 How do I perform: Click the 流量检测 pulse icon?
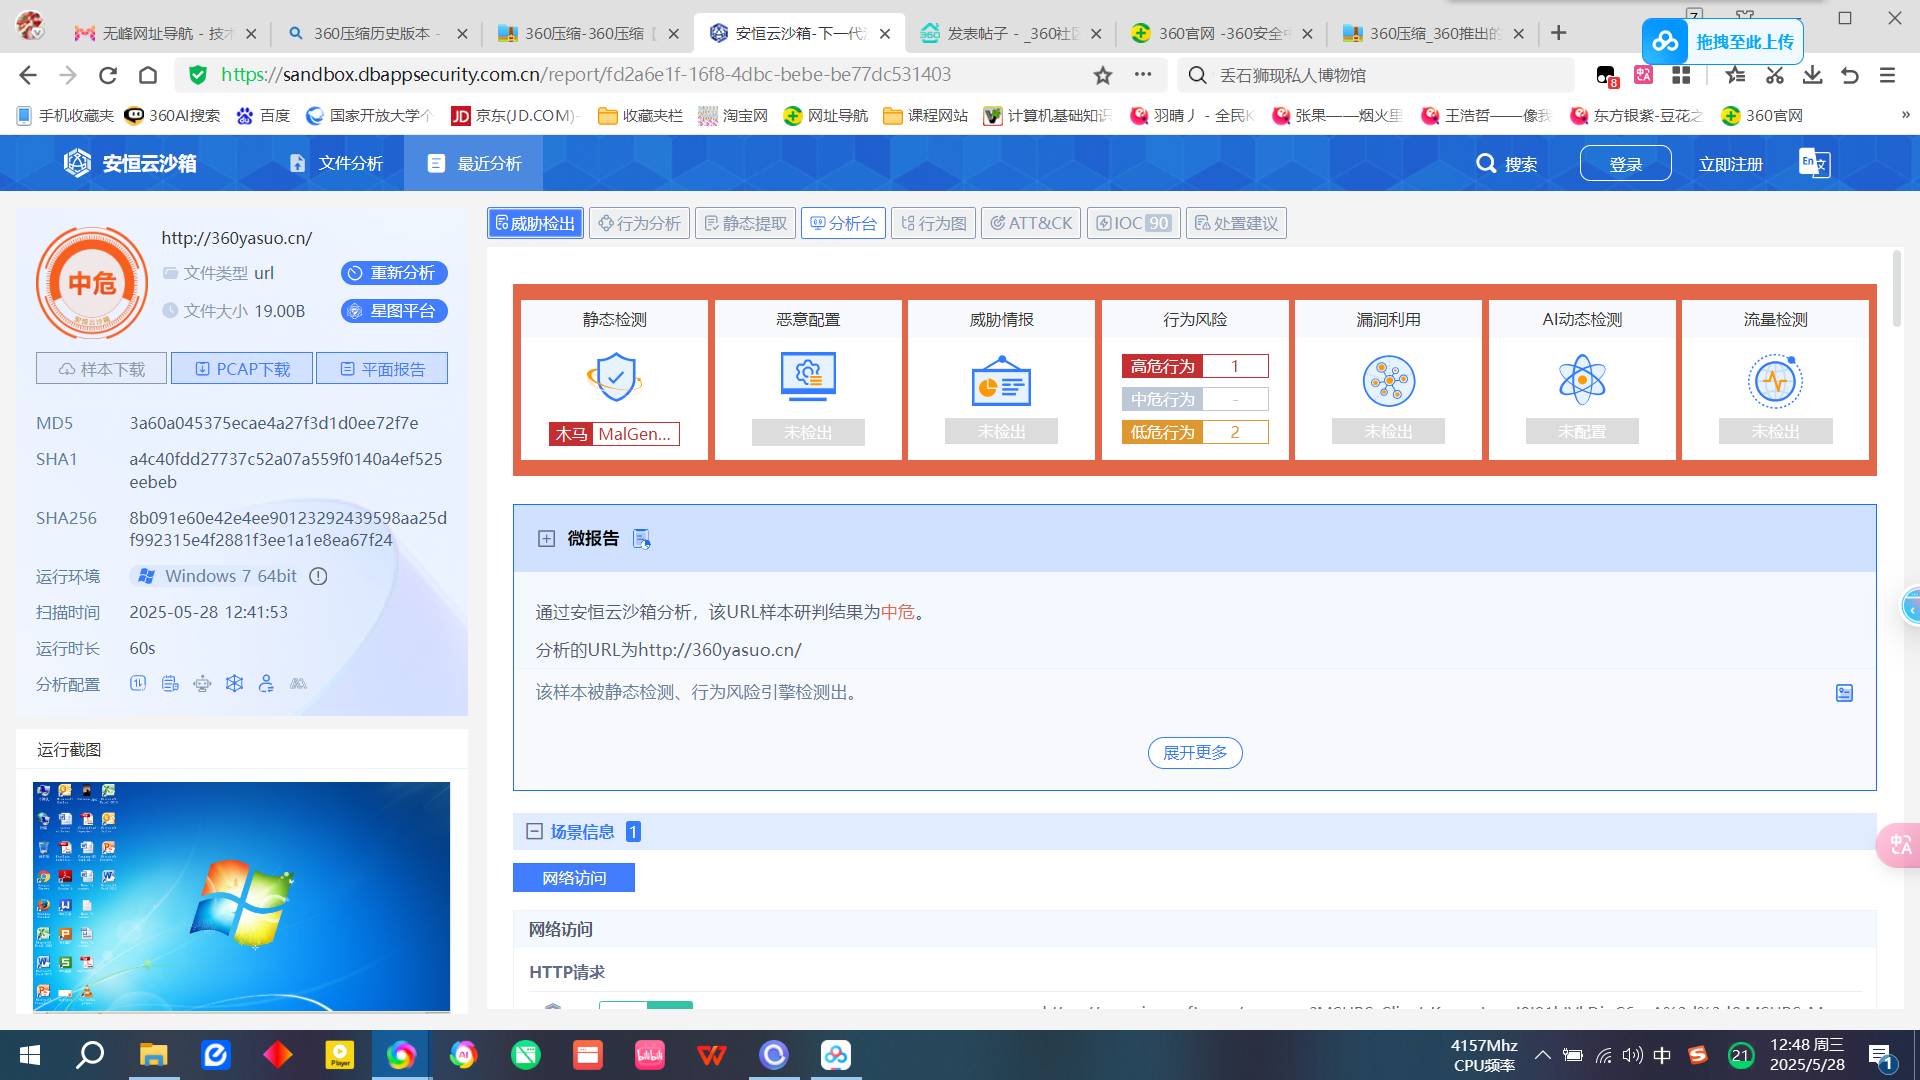coord(1775,380)
